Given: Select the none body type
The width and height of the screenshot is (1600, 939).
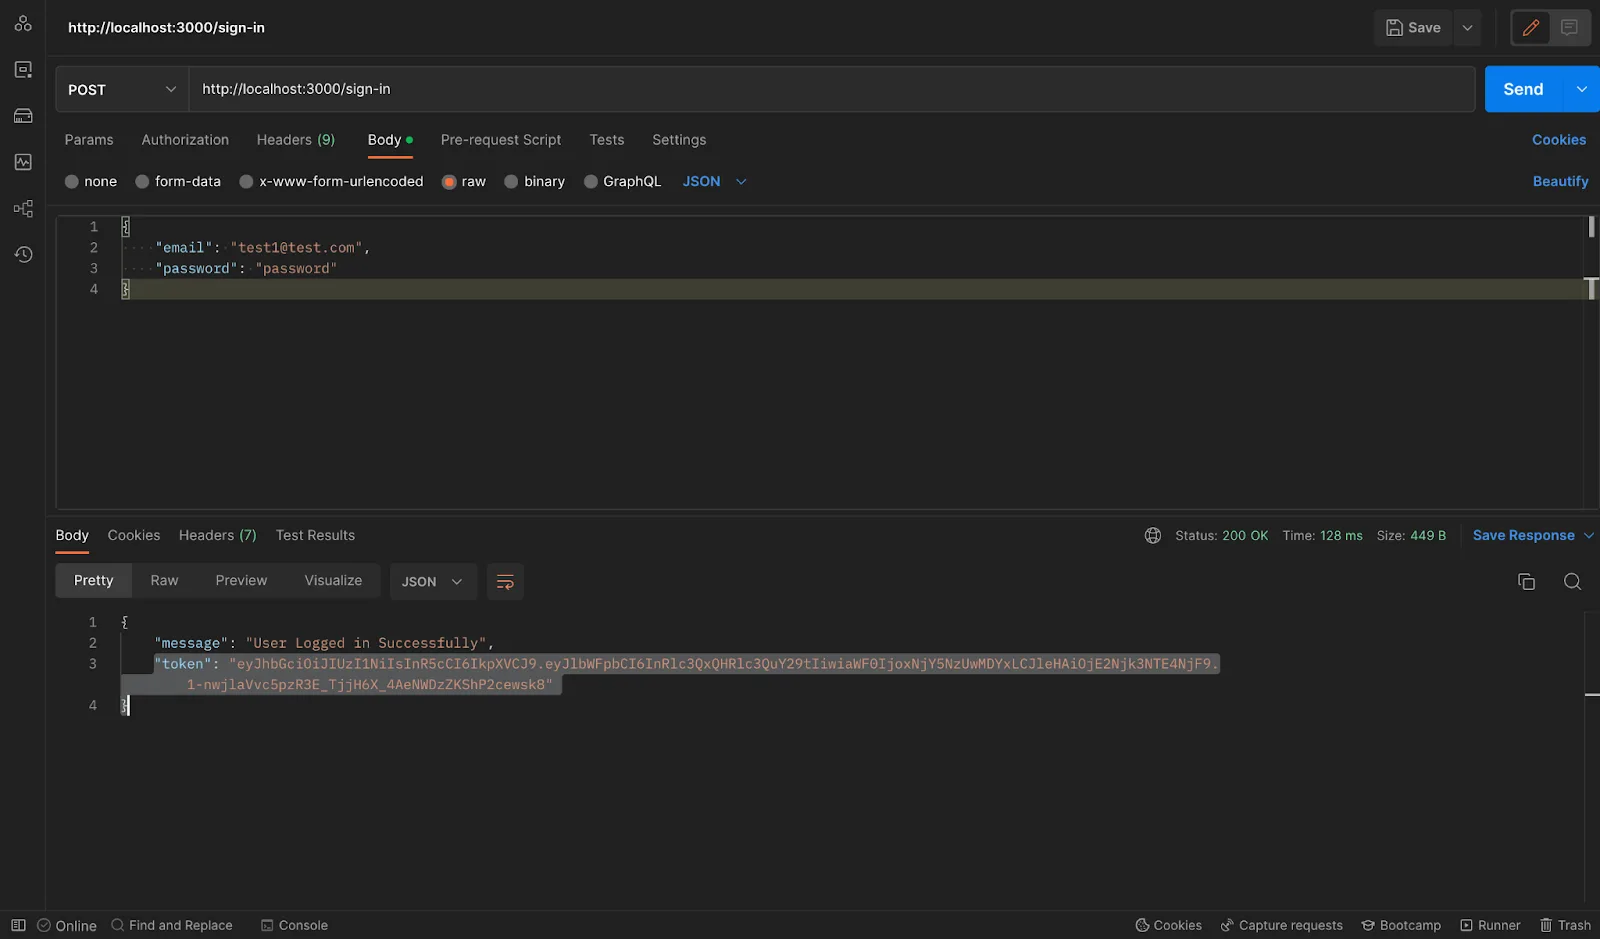Looking at the screenshot, I should tap(91, 181).
